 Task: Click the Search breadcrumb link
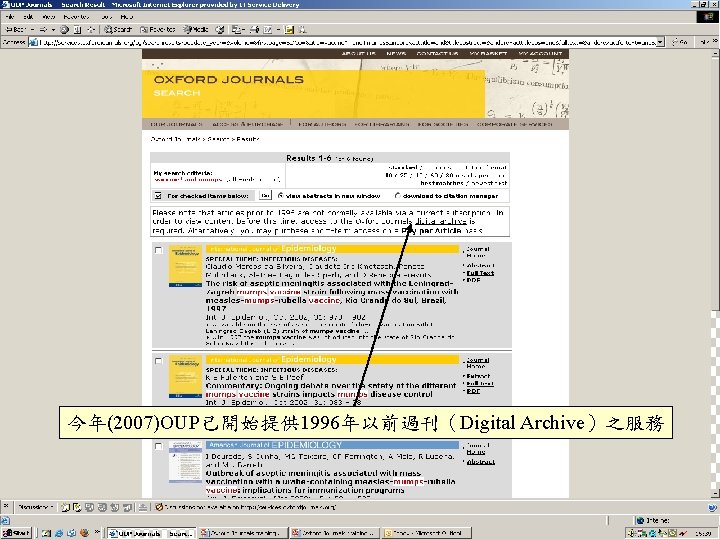click(219, 139)
